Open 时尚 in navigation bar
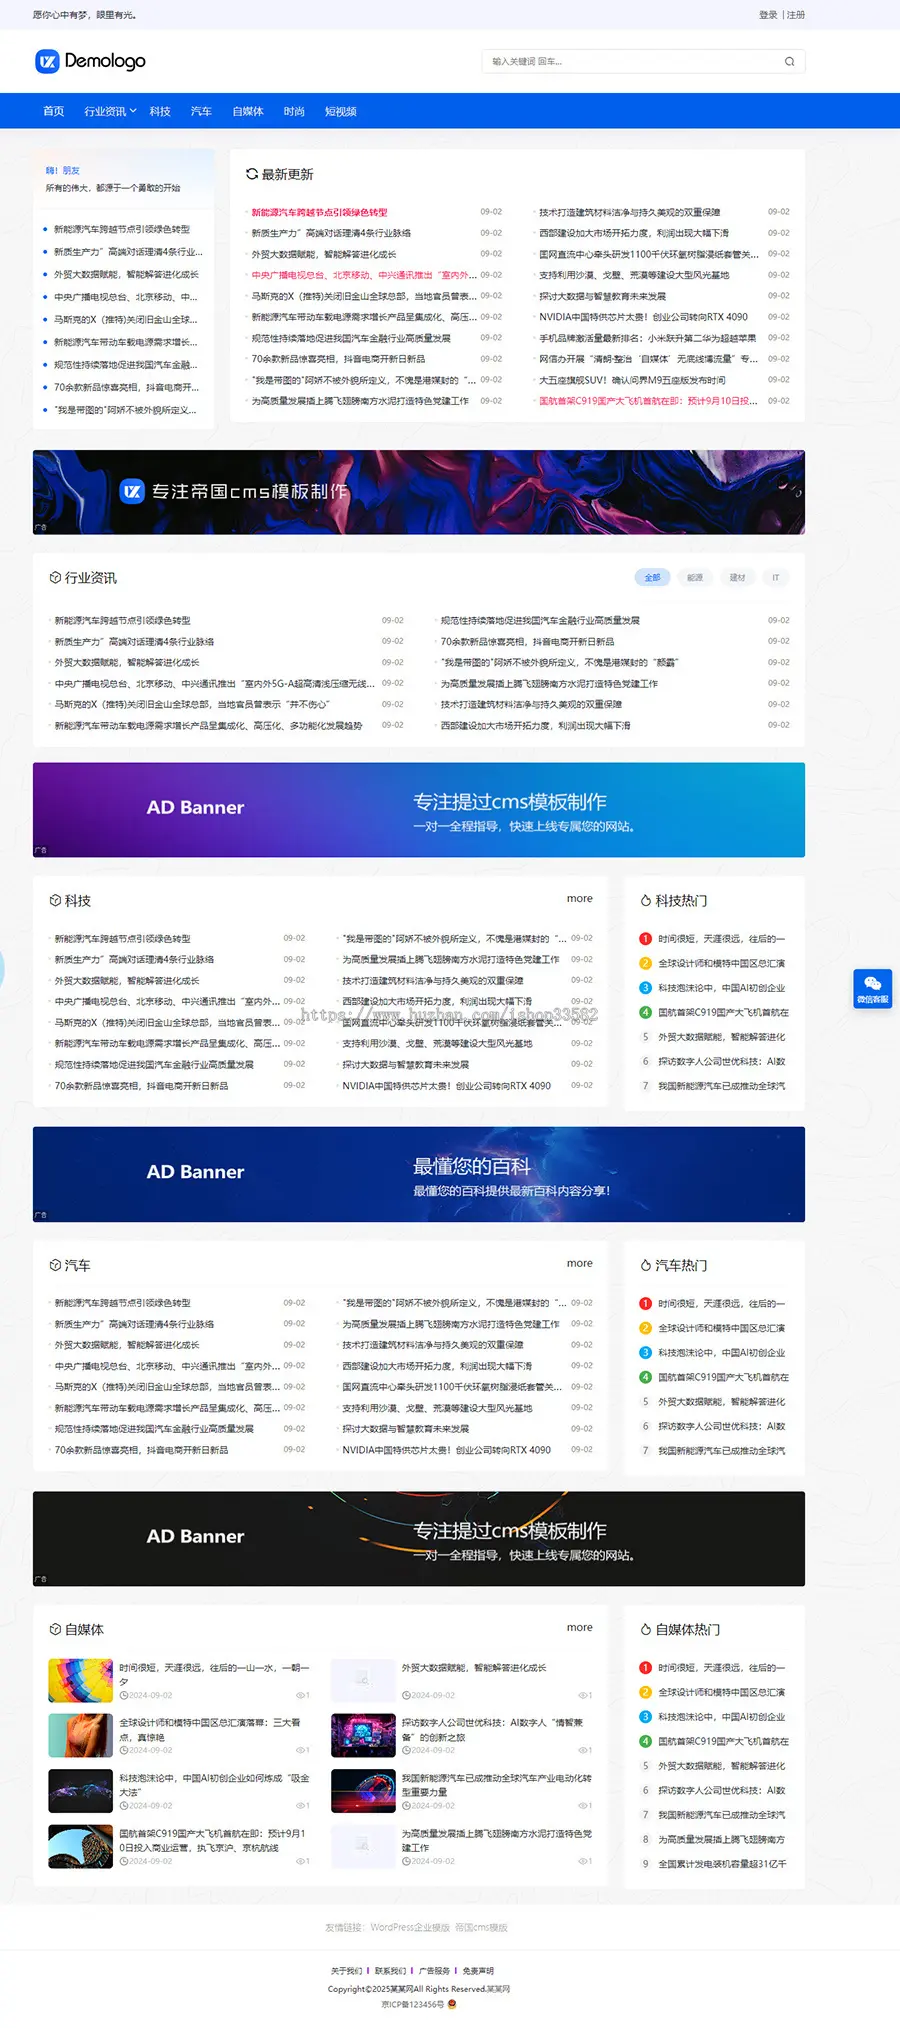Viewport: 900px width, 2028px height. (294, 111)
